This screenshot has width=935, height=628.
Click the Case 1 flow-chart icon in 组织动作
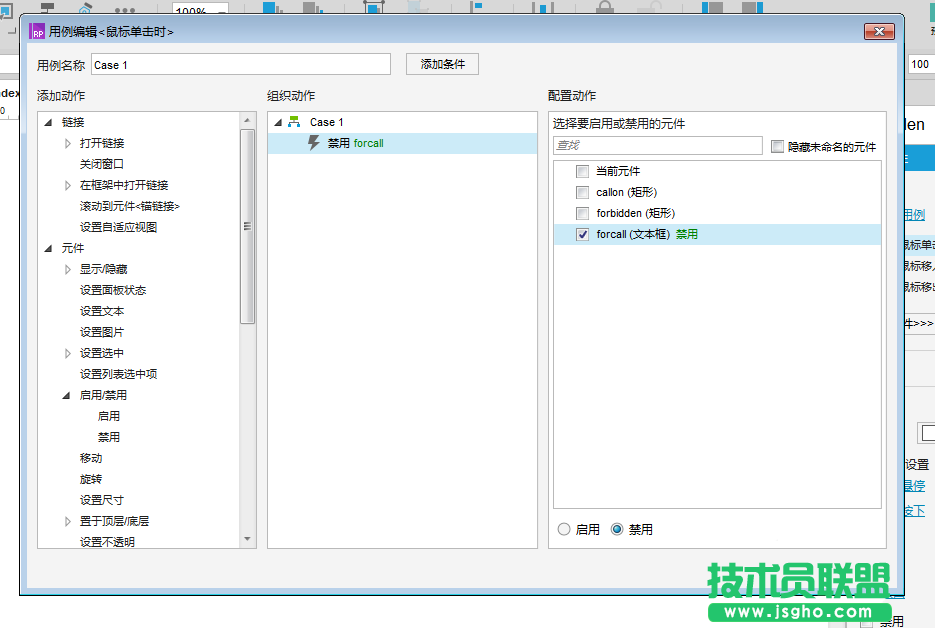pos(294,122)
